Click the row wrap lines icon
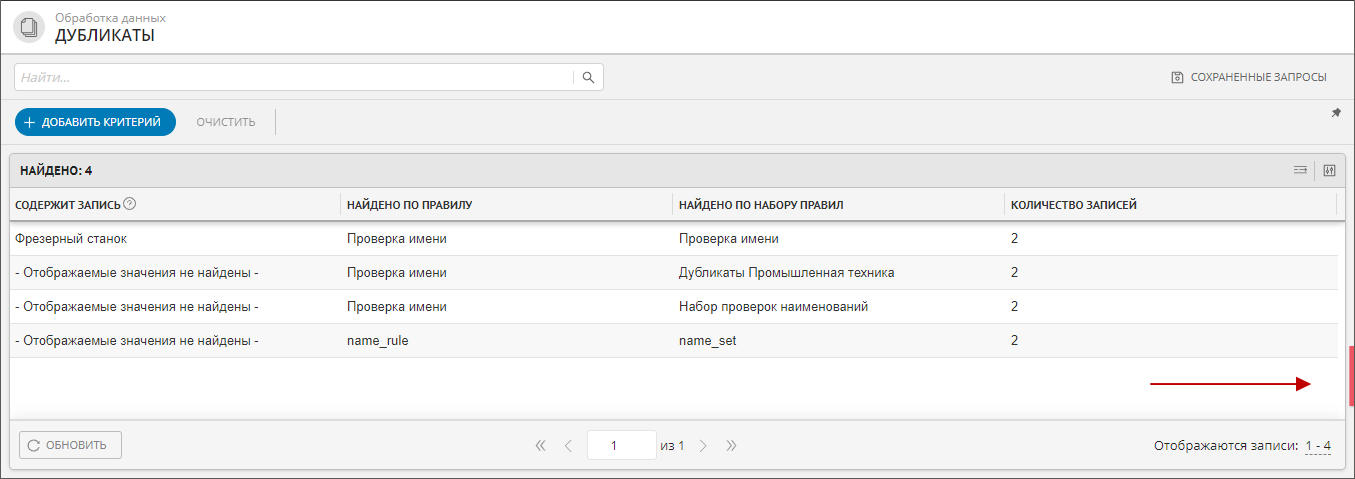The image size is (1355, 479). [x=1300, y=170]
